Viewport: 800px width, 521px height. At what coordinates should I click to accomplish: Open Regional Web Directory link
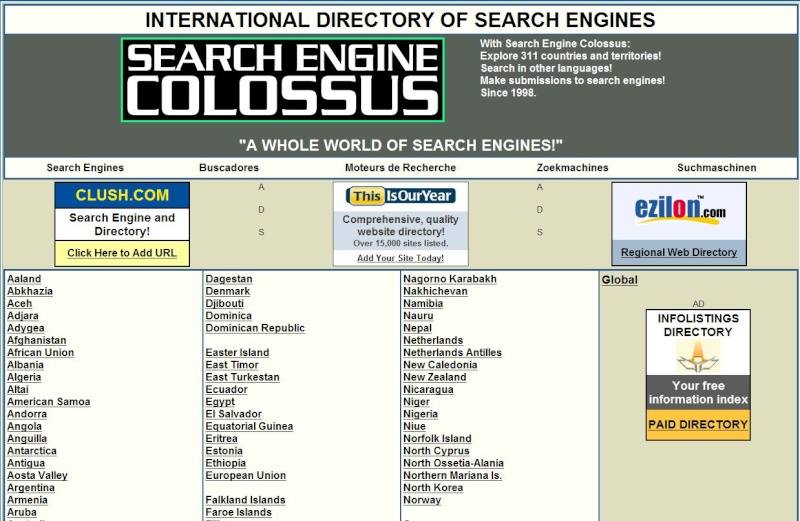click(x=679, y=252)
